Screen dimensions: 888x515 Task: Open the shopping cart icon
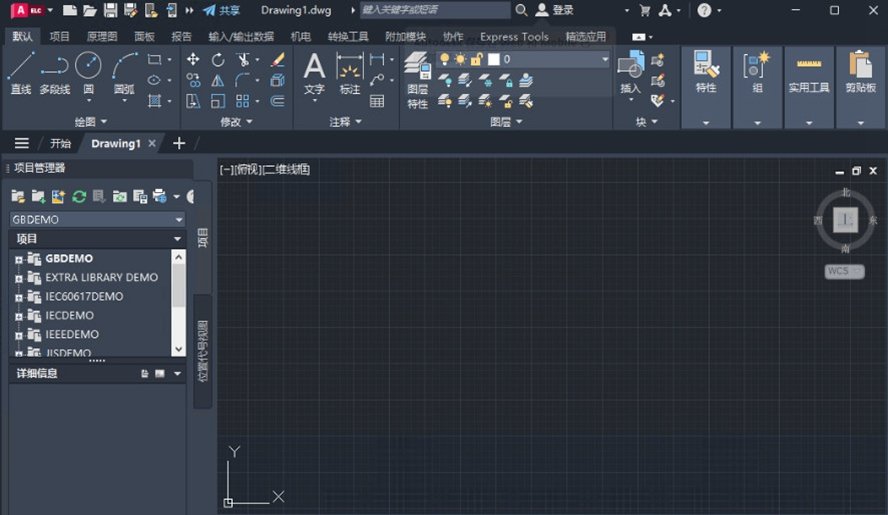pos(644,10)
